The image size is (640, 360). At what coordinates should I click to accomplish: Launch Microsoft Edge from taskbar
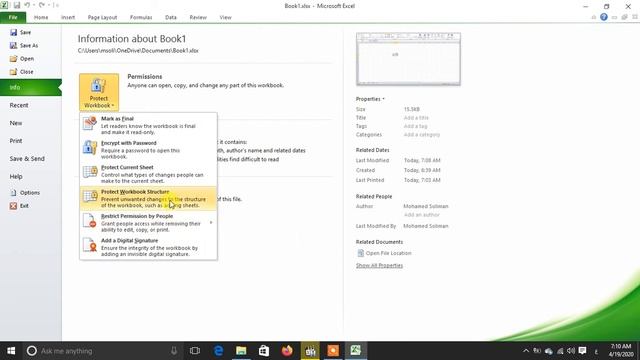pyautogui.click(x=219, y=351)
